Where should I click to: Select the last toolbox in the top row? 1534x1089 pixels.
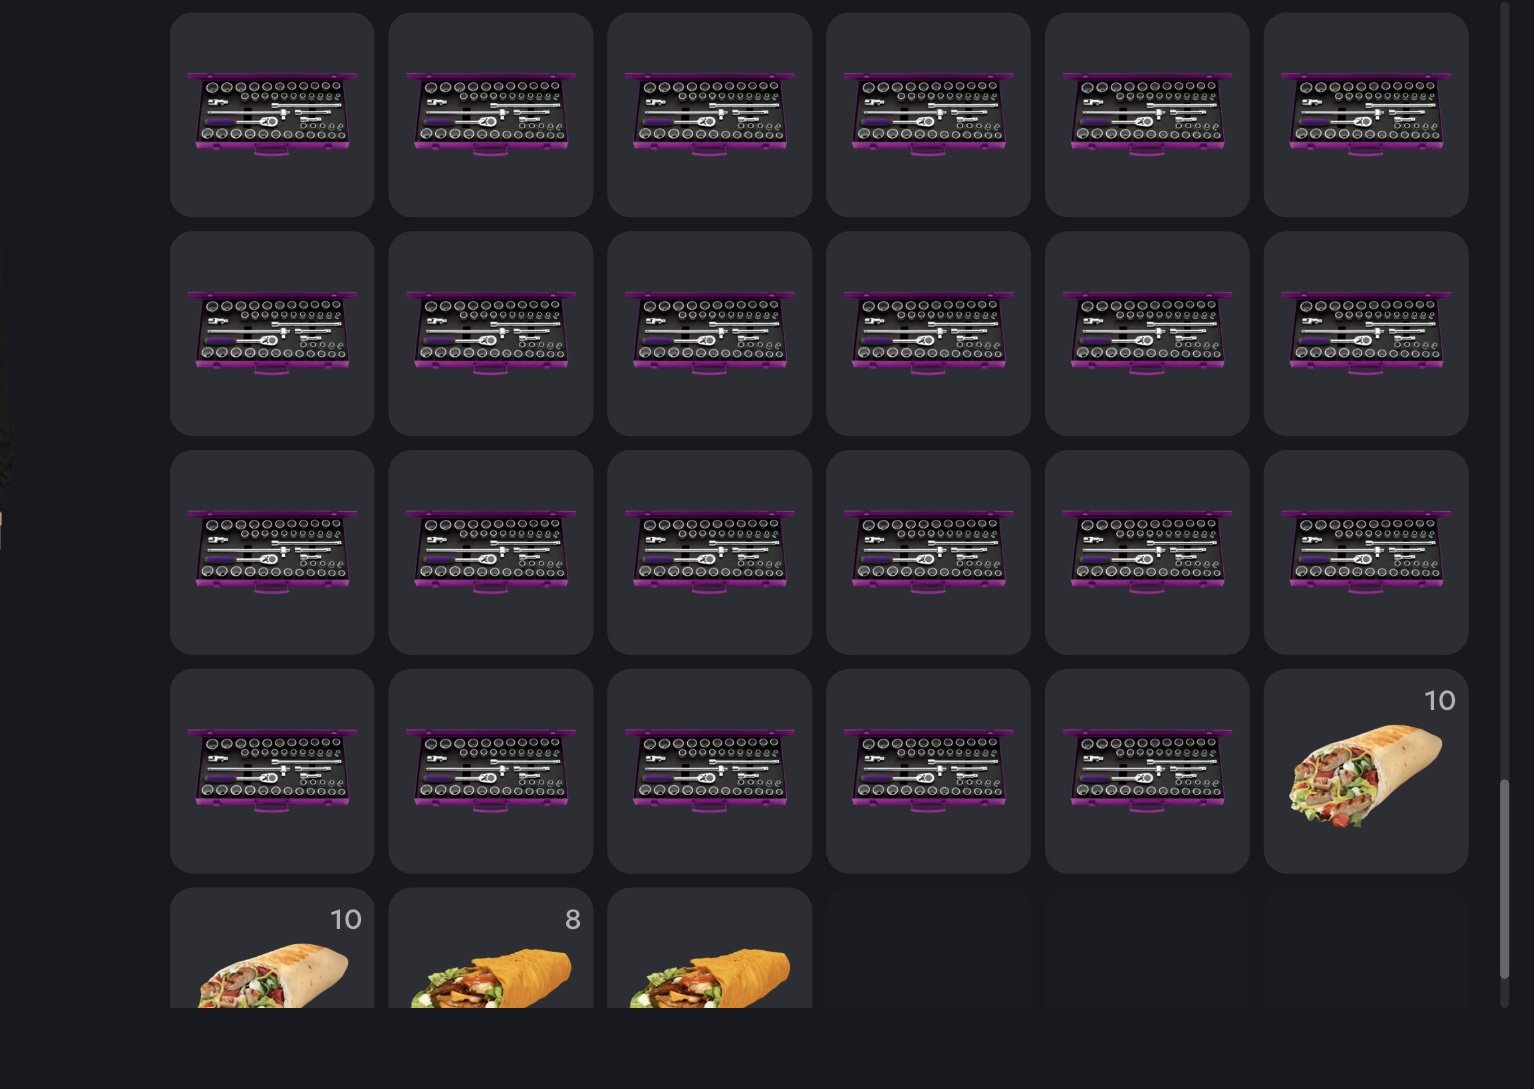[1366, 115]
